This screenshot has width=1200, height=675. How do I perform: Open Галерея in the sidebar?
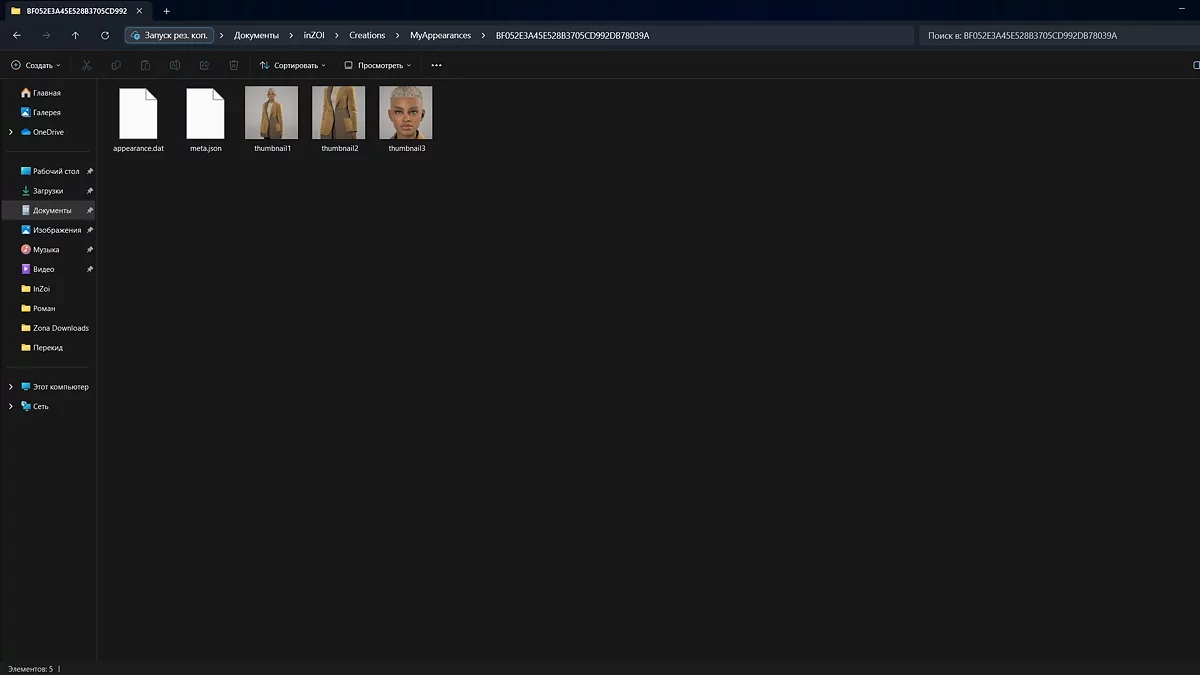click(48, 113)
